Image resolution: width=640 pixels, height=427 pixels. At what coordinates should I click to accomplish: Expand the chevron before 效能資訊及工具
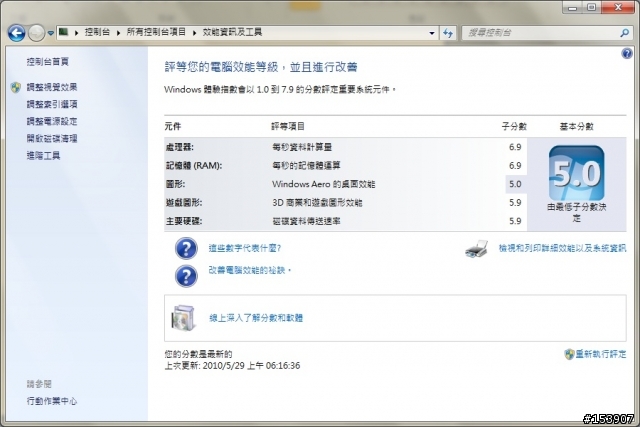click(194, 33)
